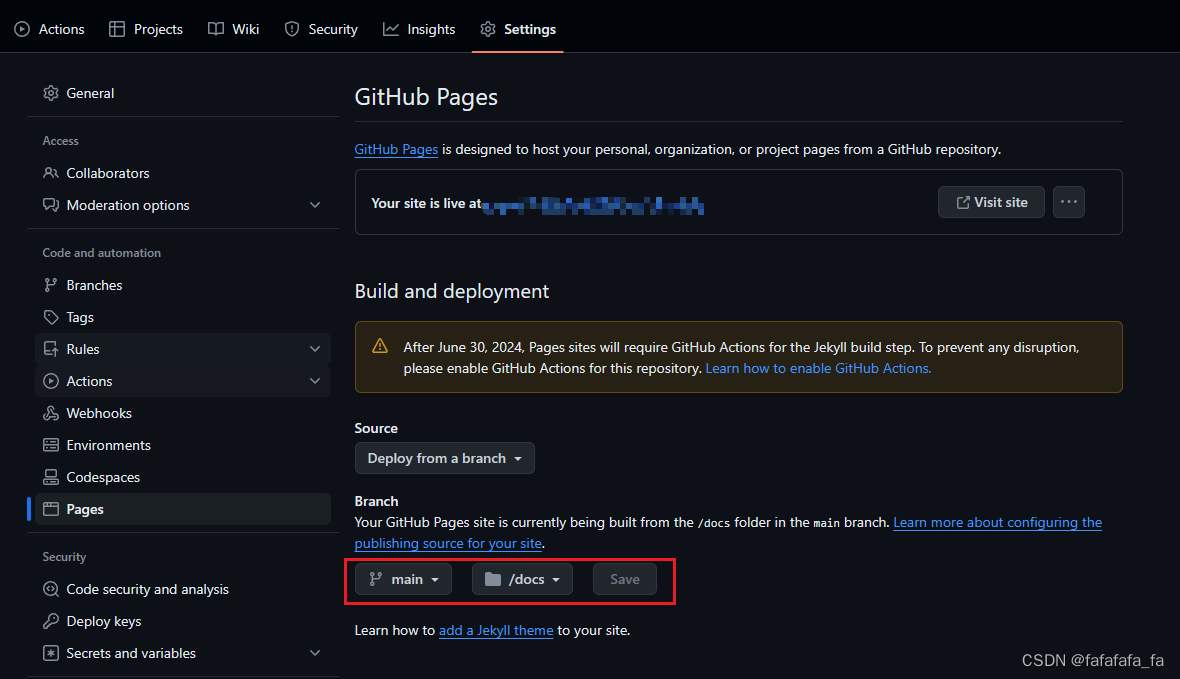Click the Pages browser icon in sidebar
This screenshot has width=1180, height=679.
point(50,509)
